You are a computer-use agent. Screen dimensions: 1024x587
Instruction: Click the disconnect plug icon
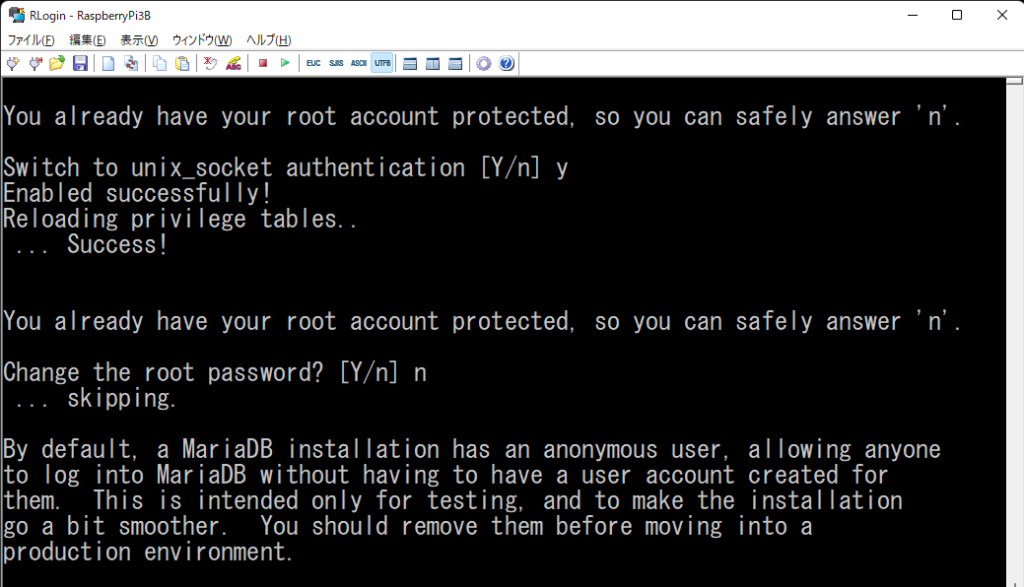pos(35,63)
